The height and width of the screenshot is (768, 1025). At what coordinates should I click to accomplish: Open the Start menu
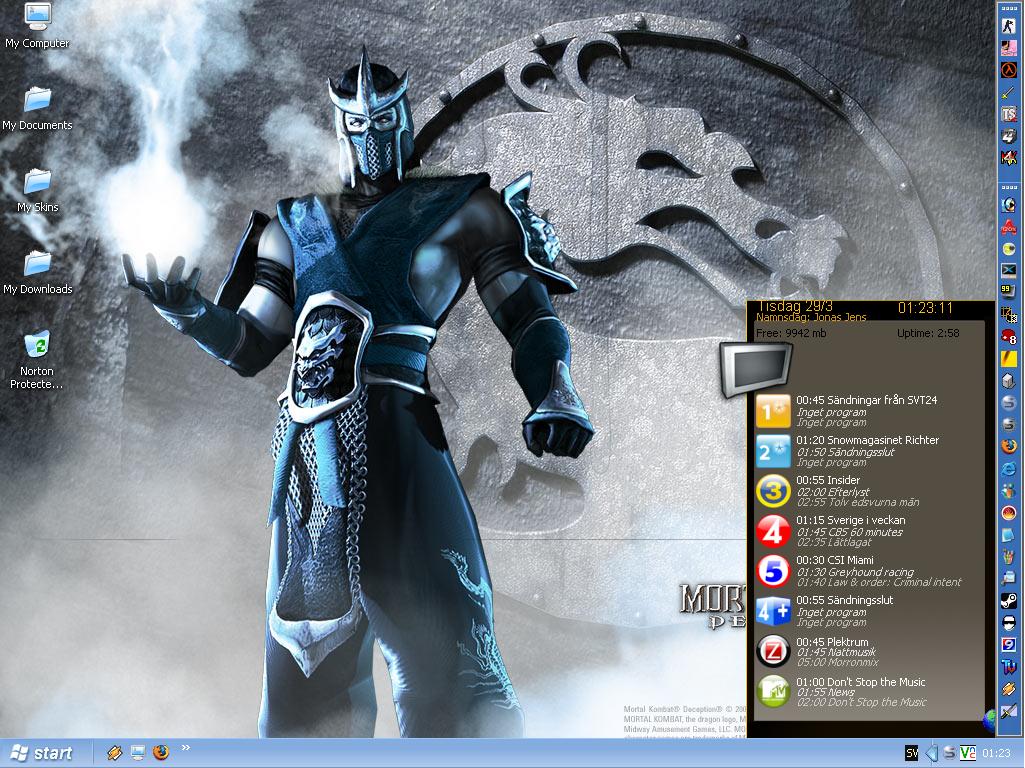(x=41, y=753)
